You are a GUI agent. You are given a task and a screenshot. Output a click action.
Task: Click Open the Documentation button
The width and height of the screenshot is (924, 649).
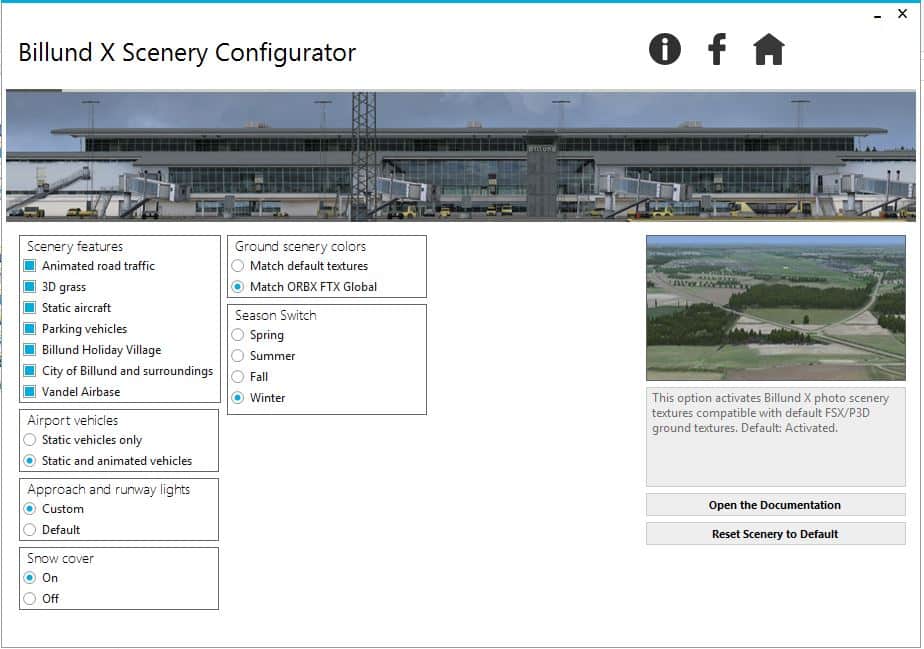click(775, 505)
